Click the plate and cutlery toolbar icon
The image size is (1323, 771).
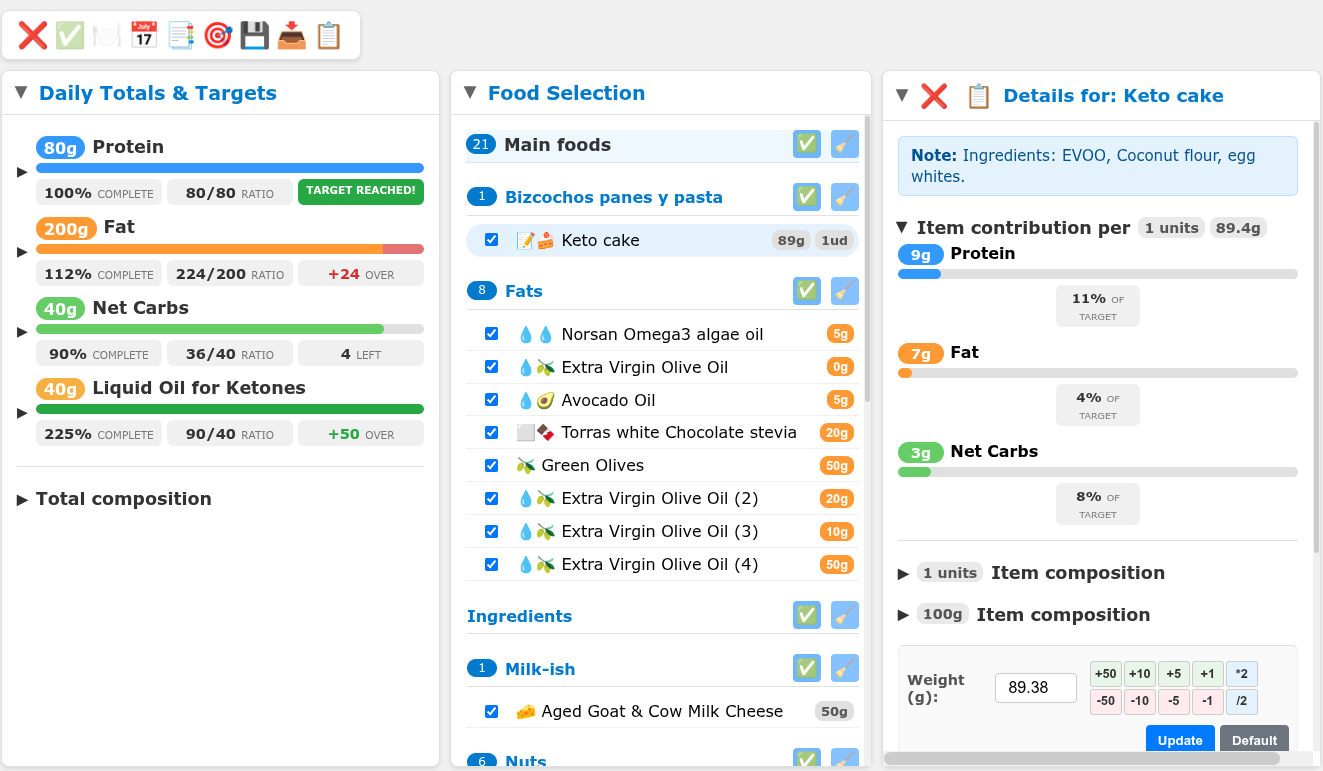point(106,35)
